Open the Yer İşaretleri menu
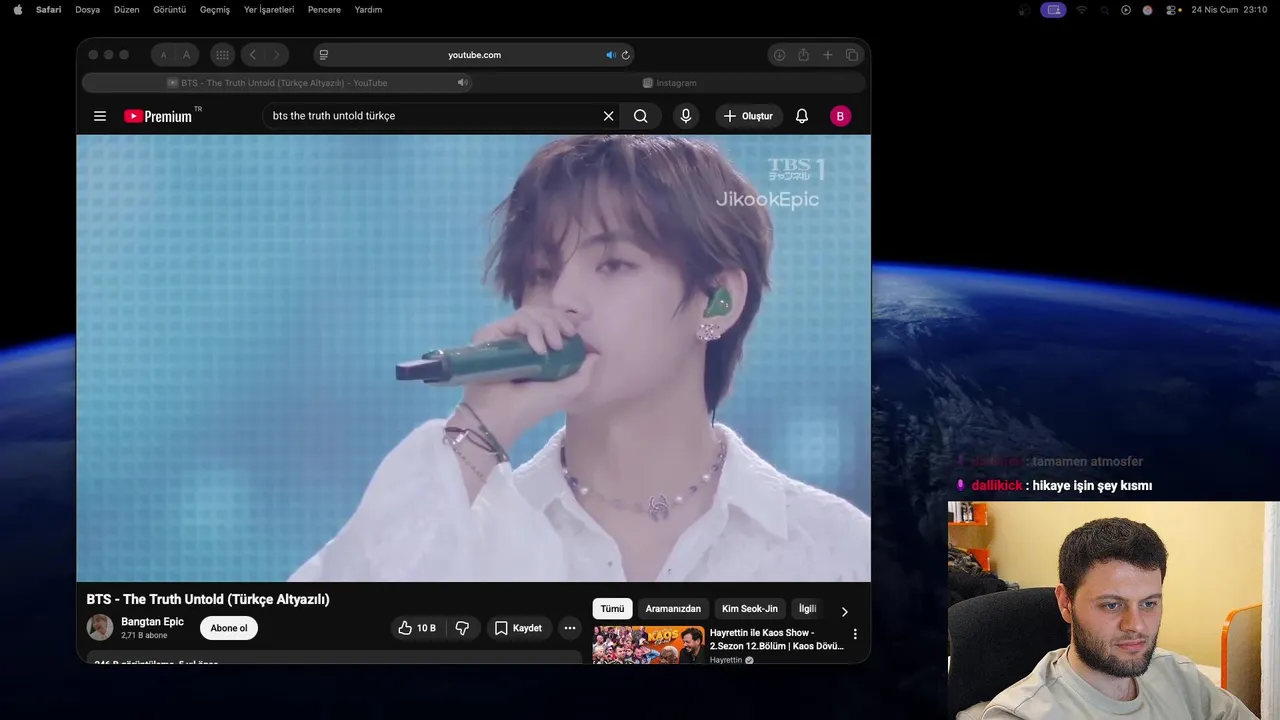The image size is (1280, 720). click(x=269, y=10)
